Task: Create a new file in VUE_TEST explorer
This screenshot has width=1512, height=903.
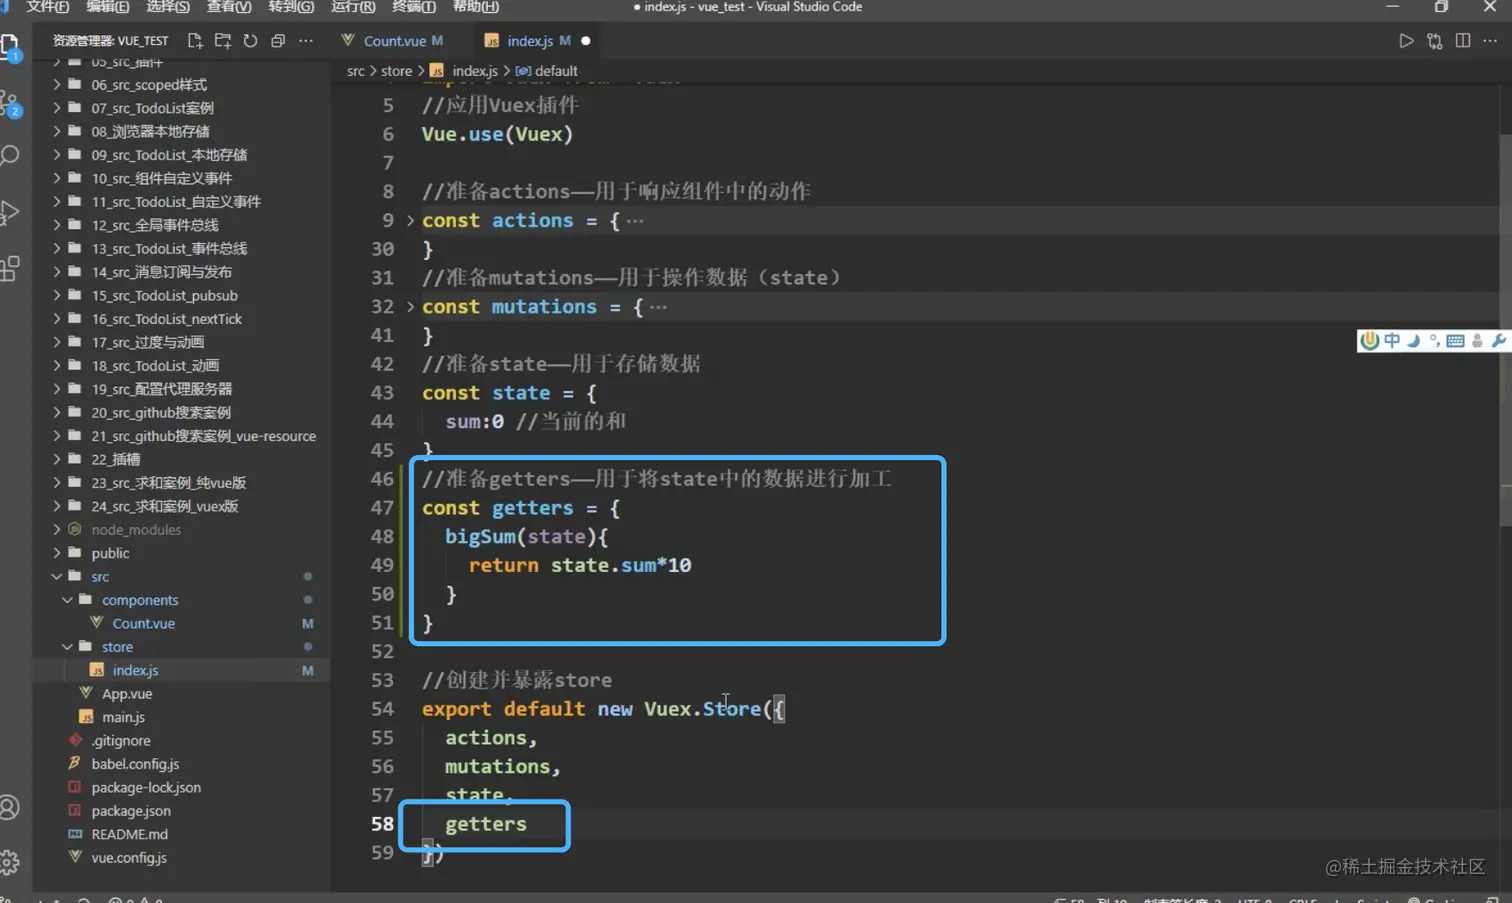Action: [x=195, y=41]
